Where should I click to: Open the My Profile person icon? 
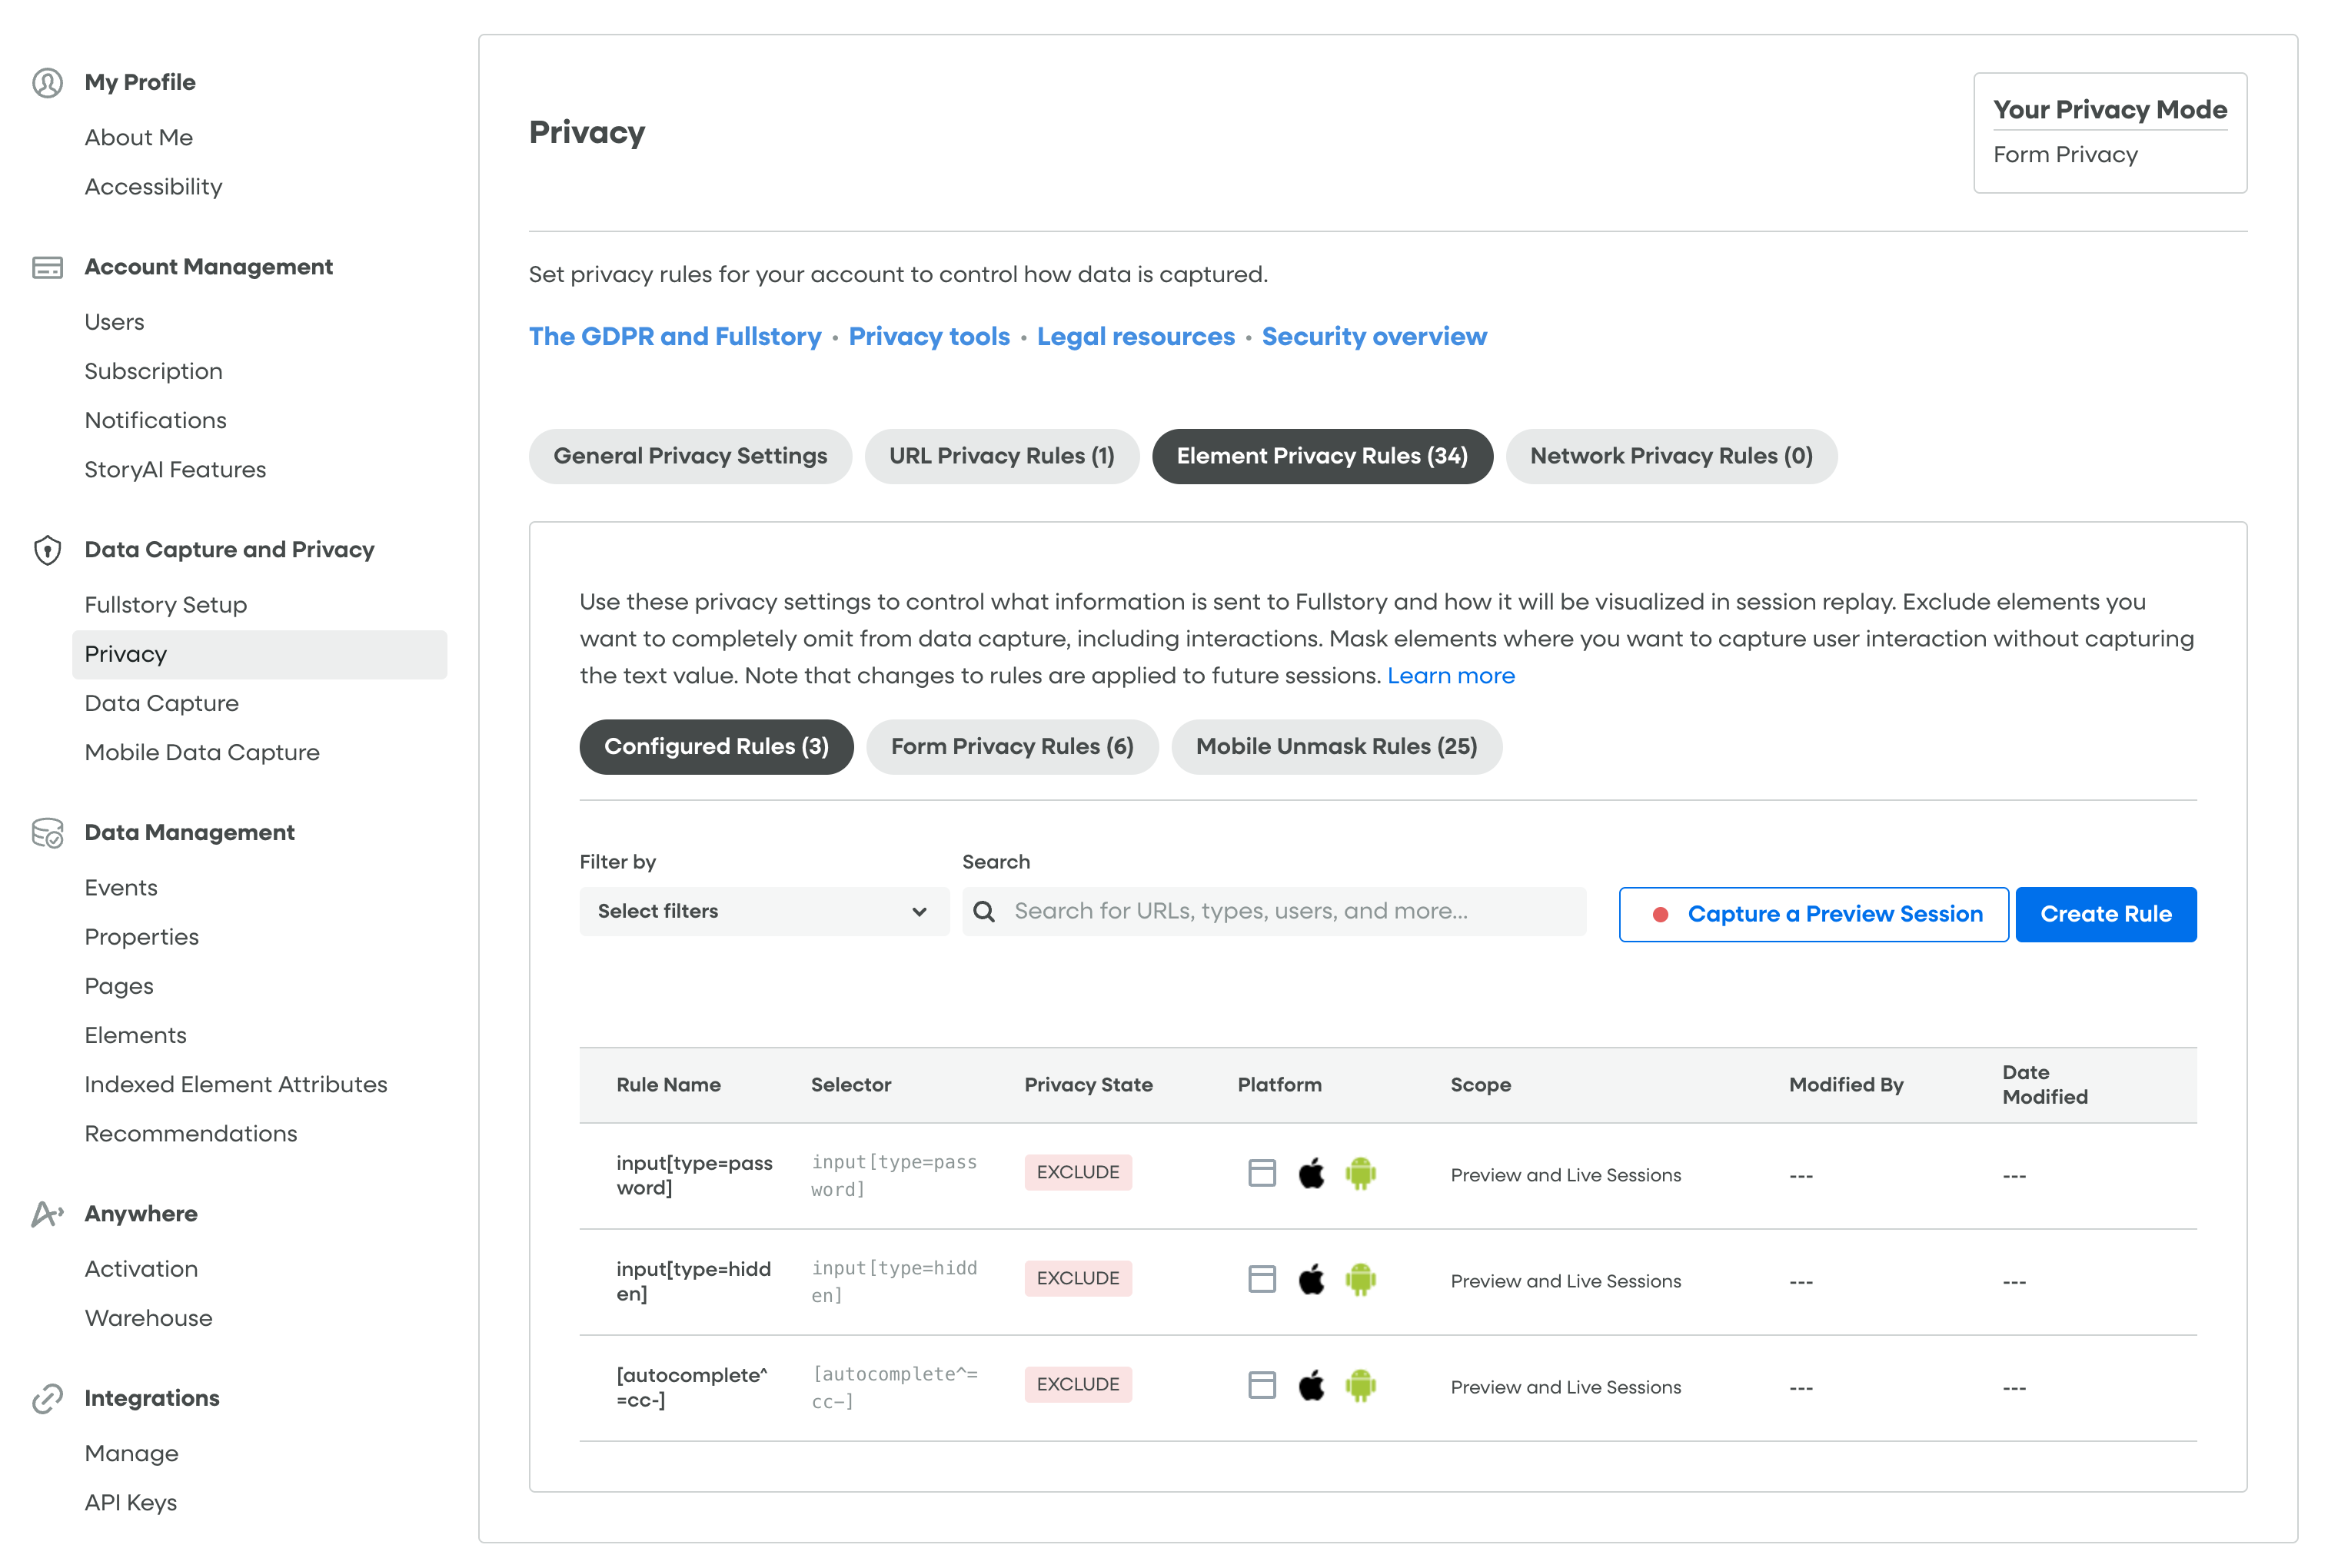tap(46, 83)
